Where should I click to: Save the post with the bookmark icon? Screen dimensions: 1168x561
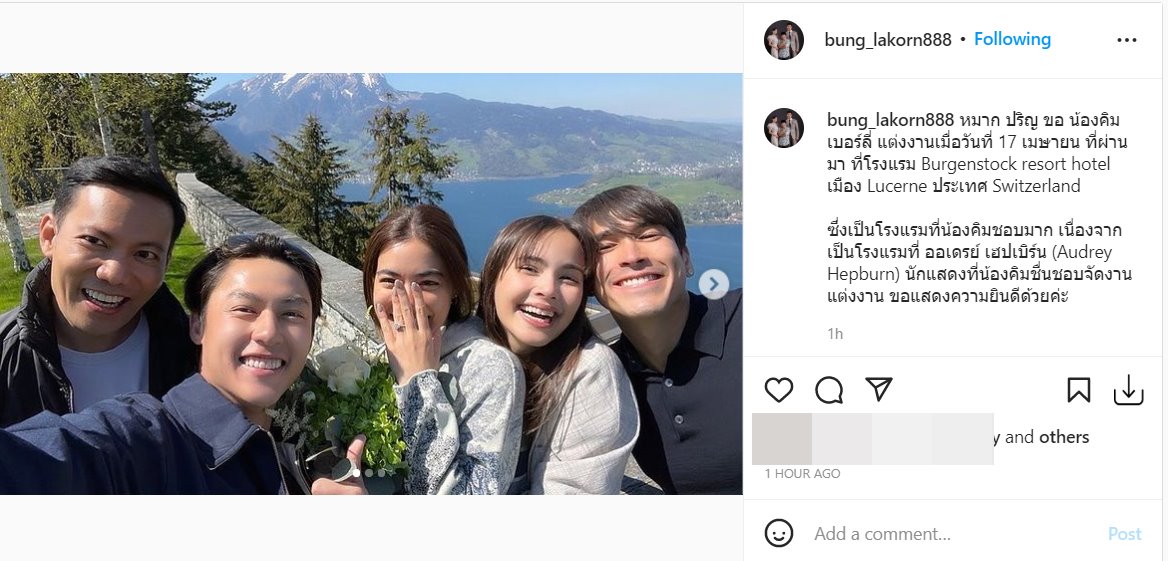point(1079,390)
